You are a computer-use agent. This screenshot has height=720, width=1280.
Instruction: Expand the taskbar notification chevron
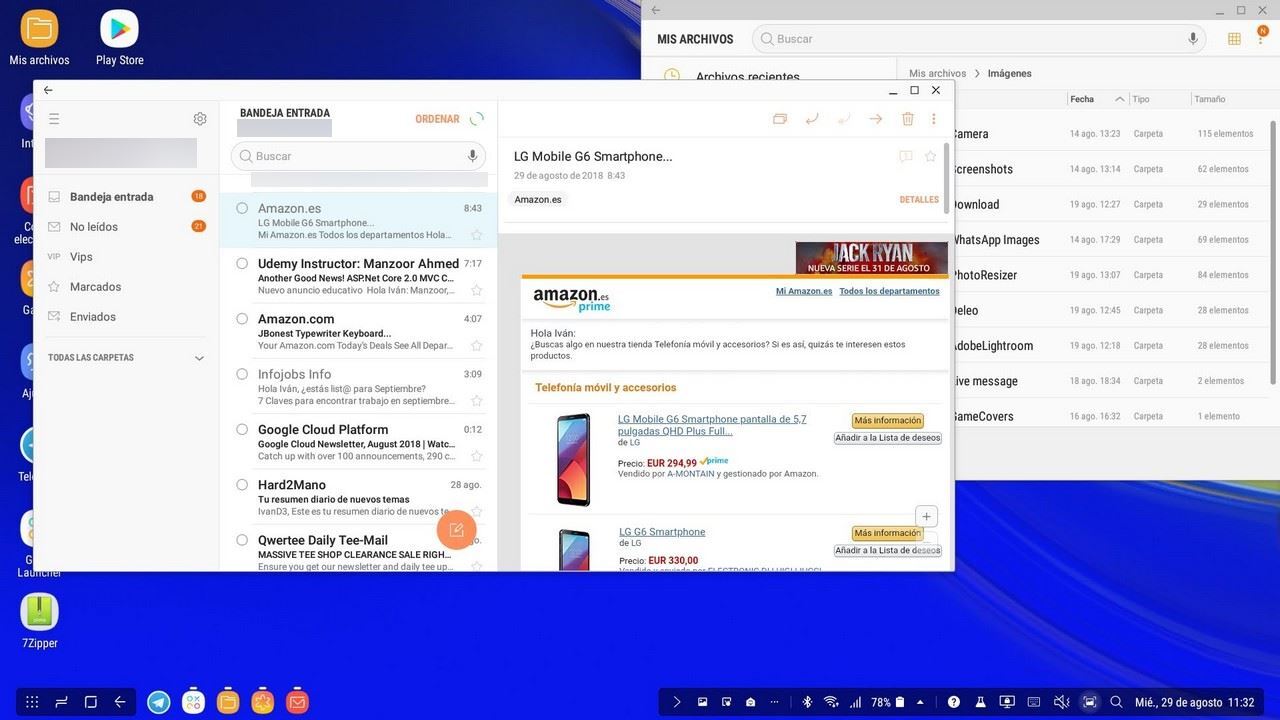[677, 702]
